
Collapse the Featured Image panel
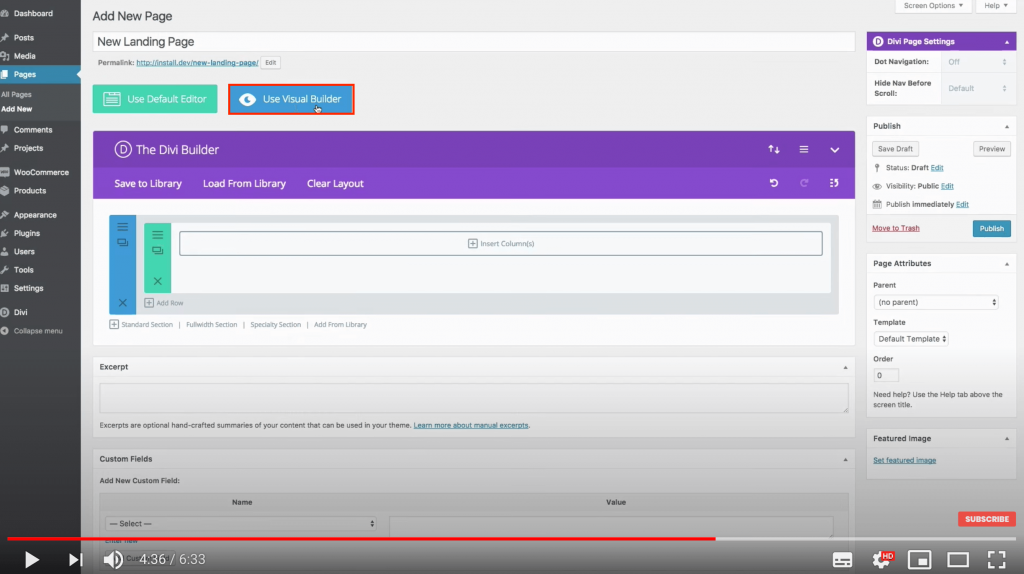click(x=1006, y=439)
